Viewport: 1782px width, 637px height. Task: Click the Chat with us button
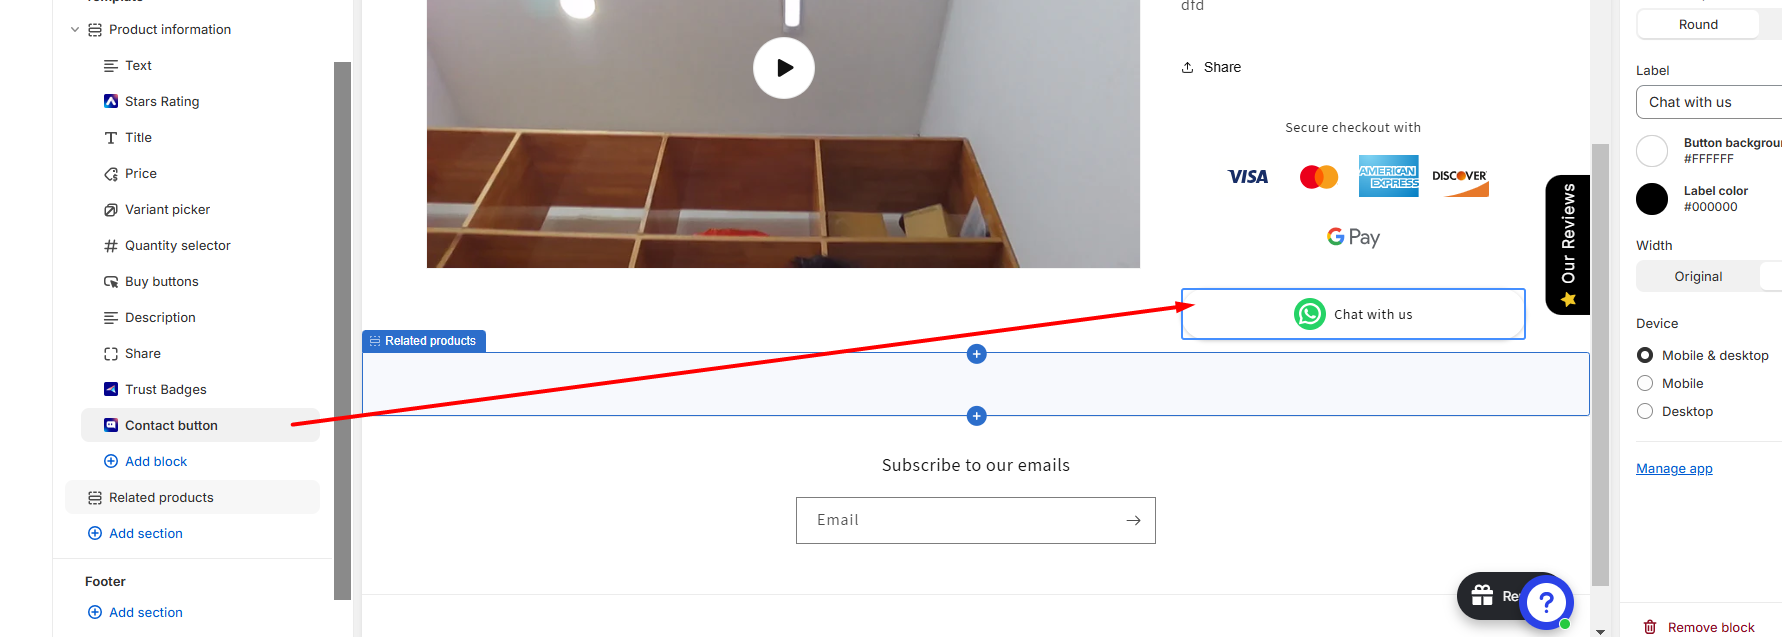click(1353, 314)
